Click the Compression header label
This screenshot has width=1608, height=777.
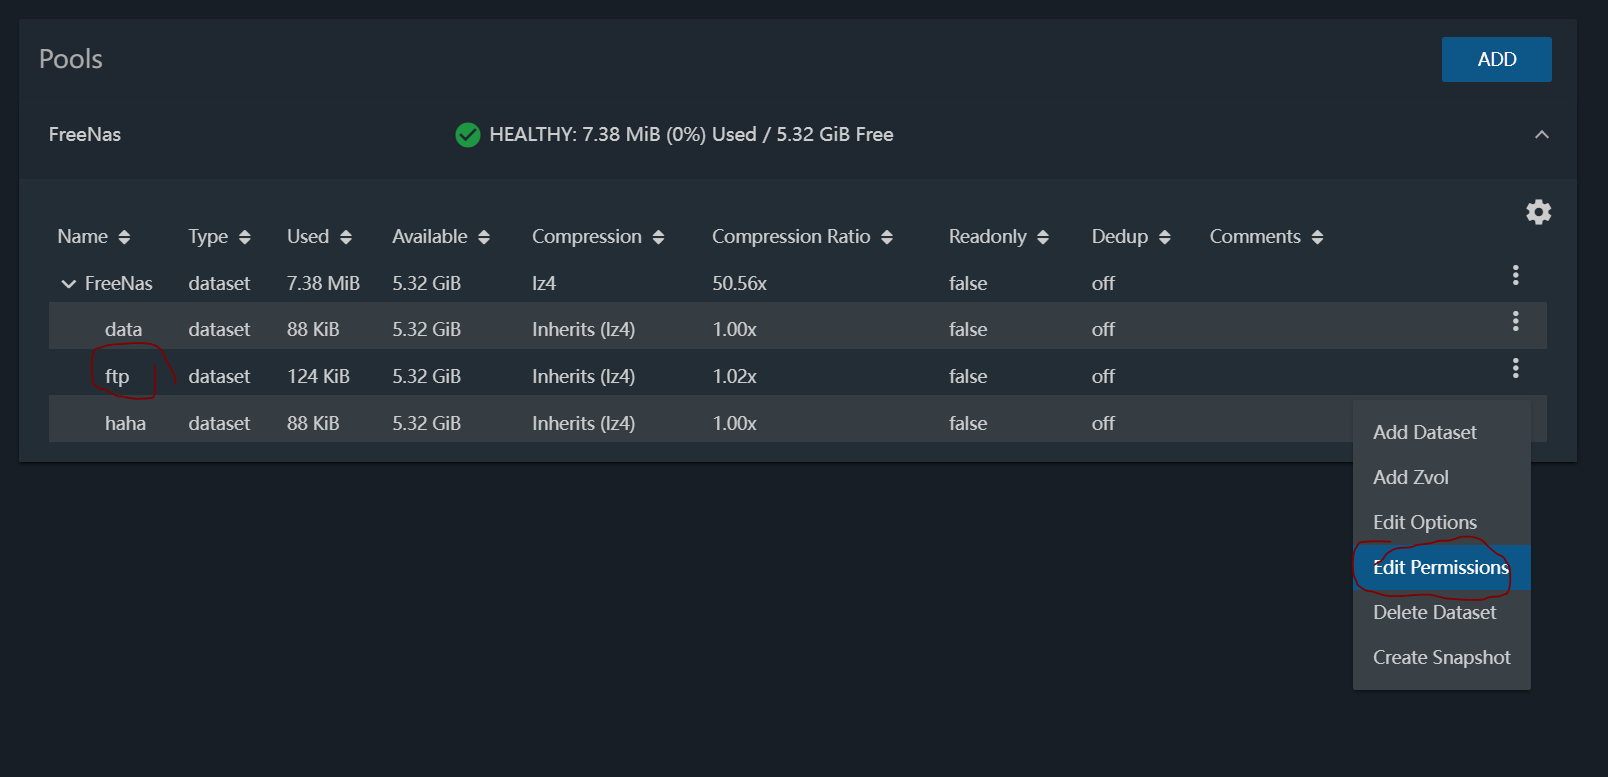click(586, 236)
